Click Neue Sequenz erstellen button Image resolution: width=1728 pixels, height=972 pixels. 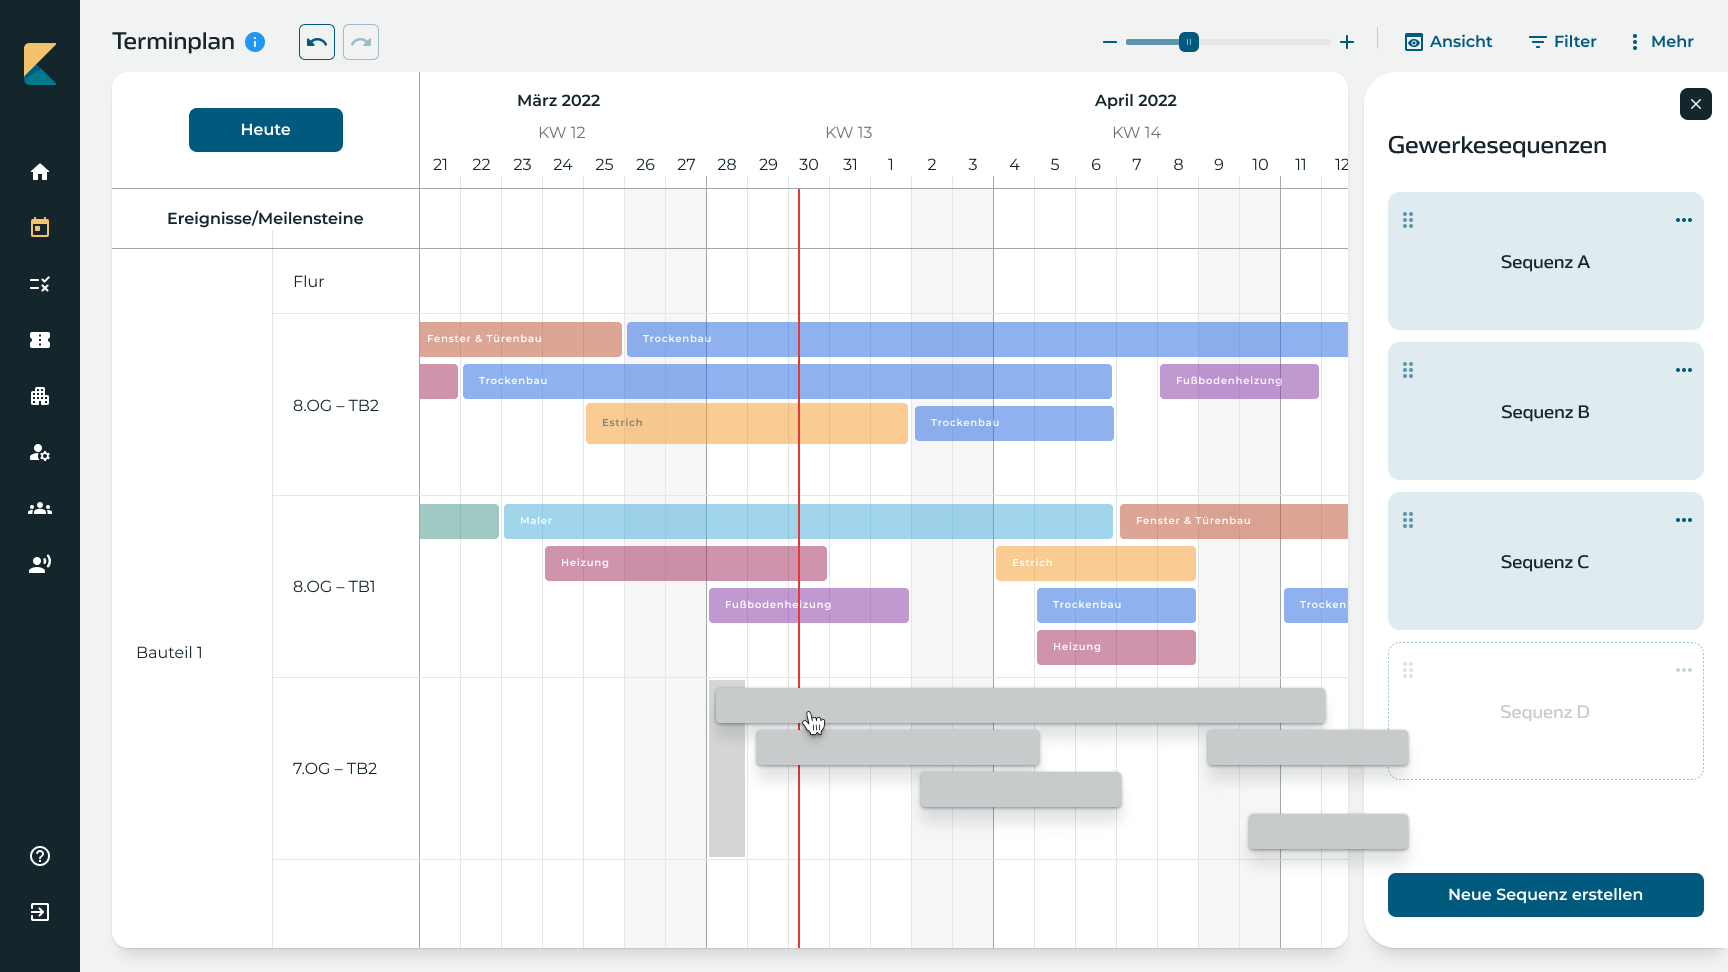pyautogui.click(x=1546, y=895)
